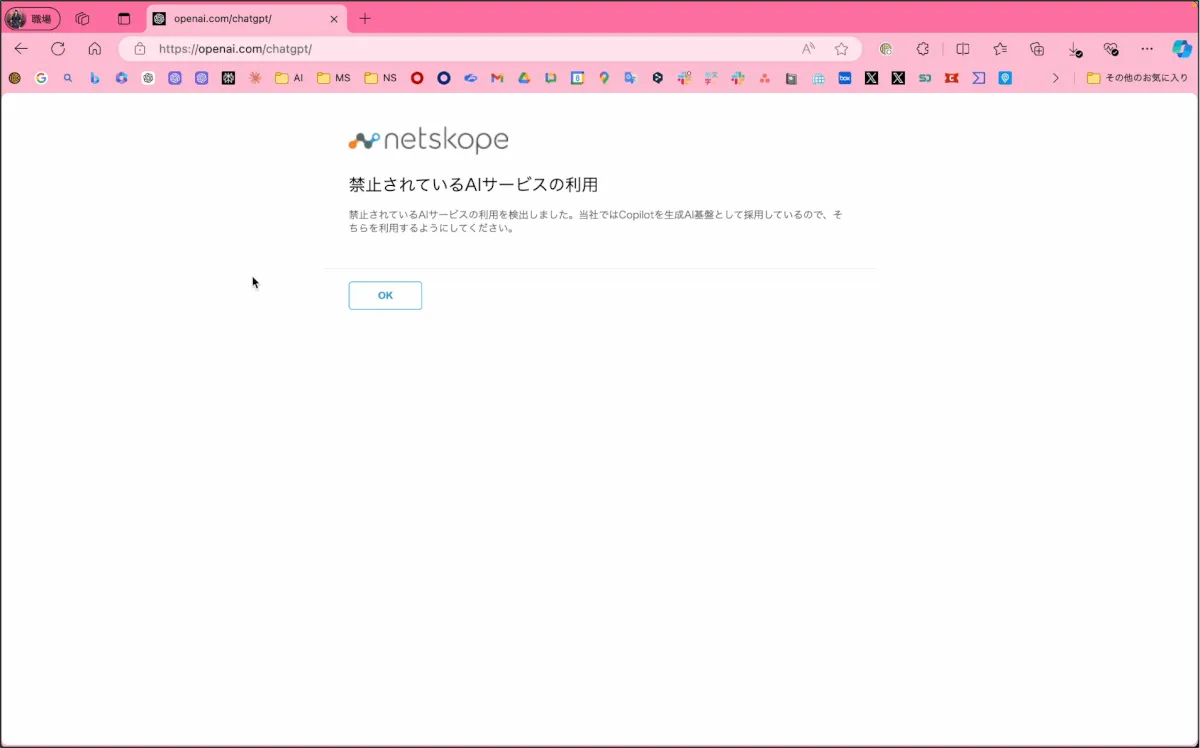Expand the AI favorites folder
The height and width of the screenshot is (748, 1200).
(x=289, y=78)
